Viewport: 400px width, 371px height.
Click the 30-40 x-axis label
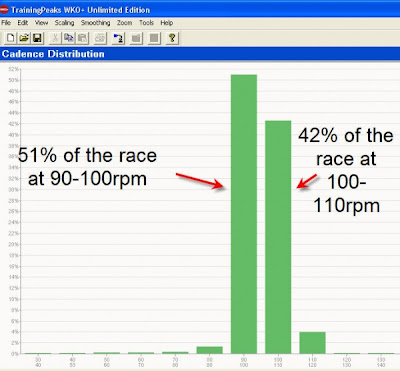(38, 362)
